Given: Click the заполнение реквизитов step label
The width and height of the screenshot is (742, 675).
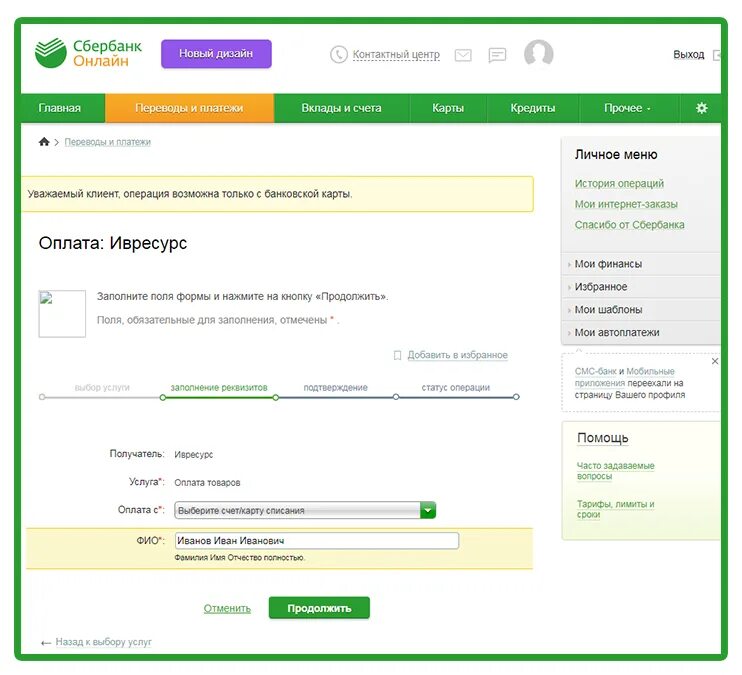Looking at the screenshot, I should coord(219,387).
